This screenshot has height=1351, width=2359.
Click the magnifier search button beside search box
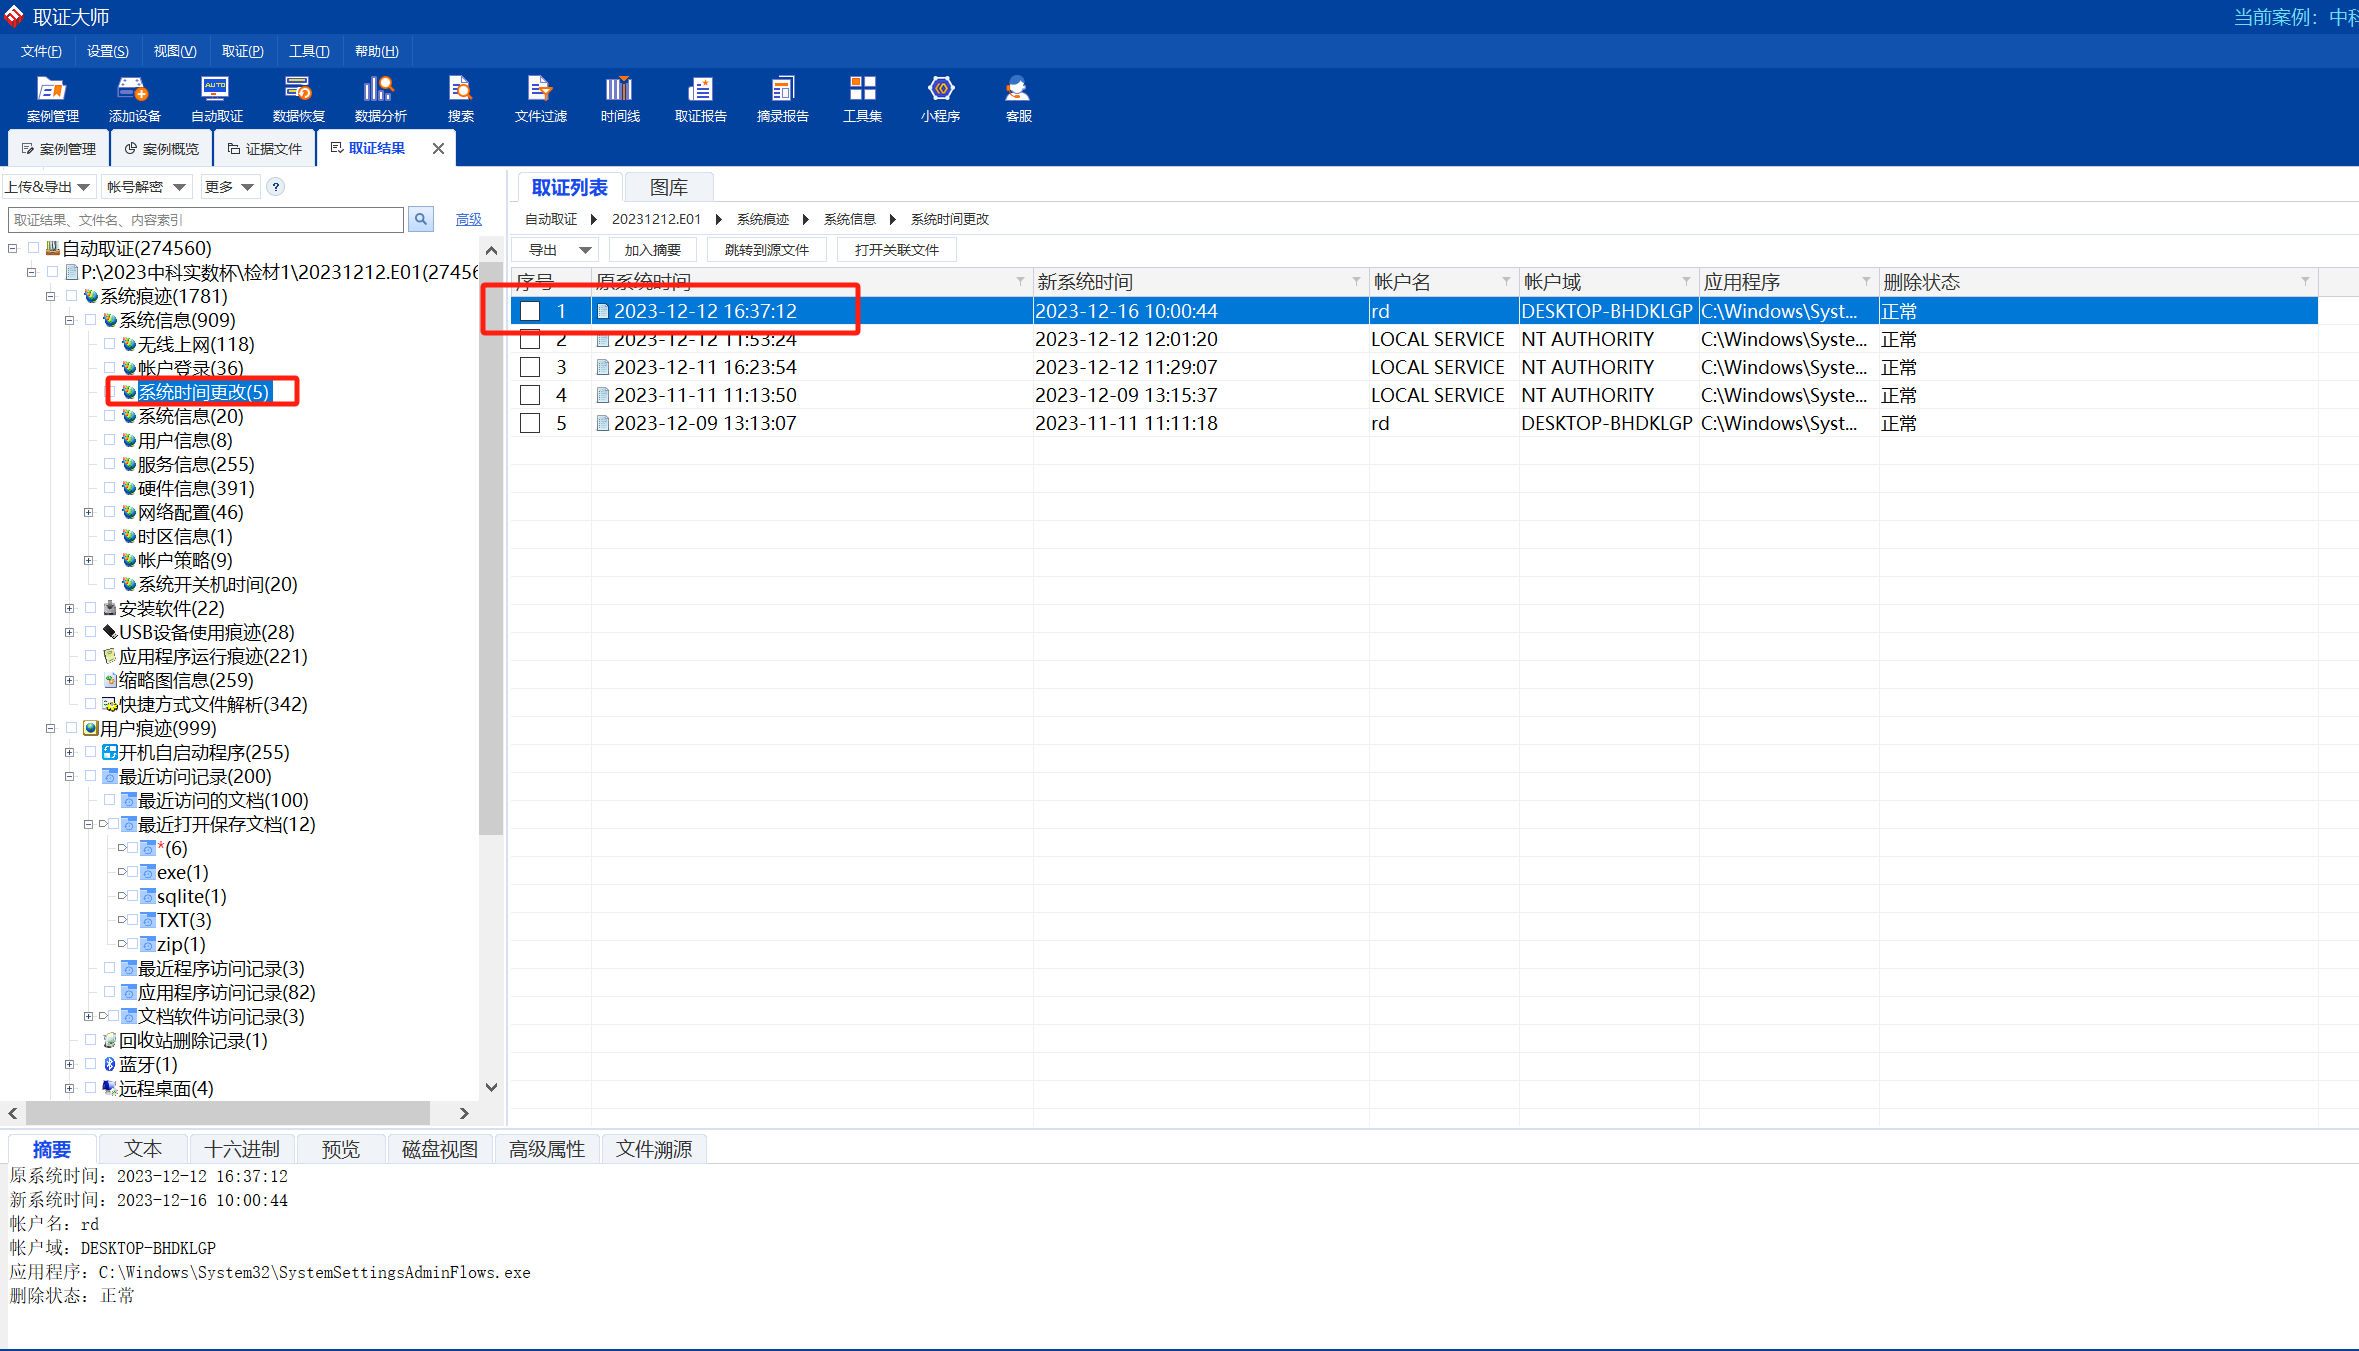point(421,219)
